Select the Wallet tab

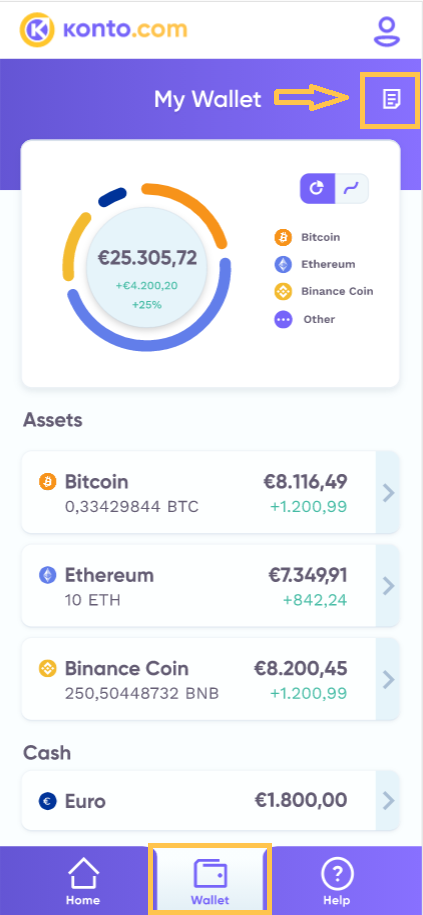coord(210,880)
